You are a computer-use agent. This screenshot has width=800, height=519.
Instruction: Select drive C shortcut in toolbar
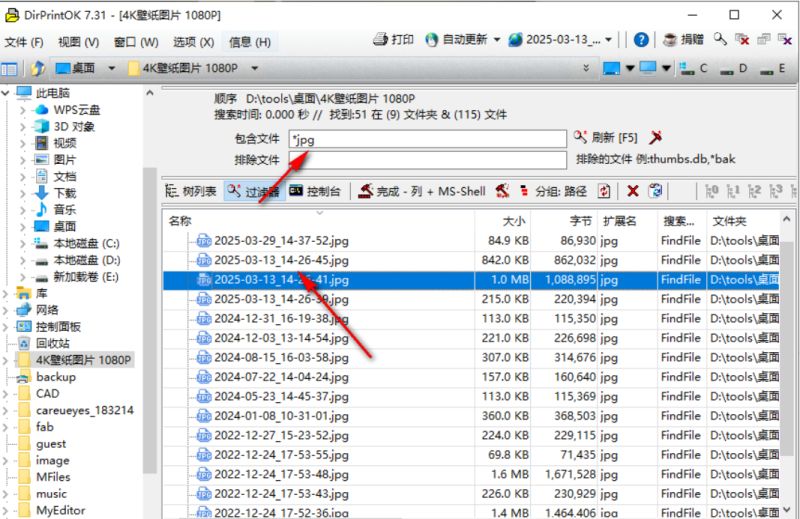tap(694, 68)
